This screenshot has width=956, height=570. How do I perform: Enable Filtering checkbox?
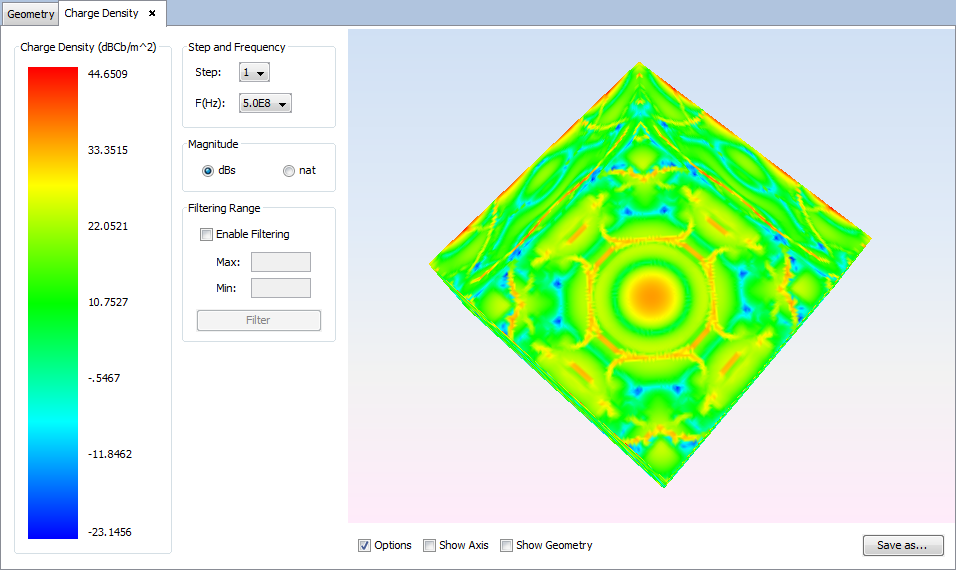point(207,234)
